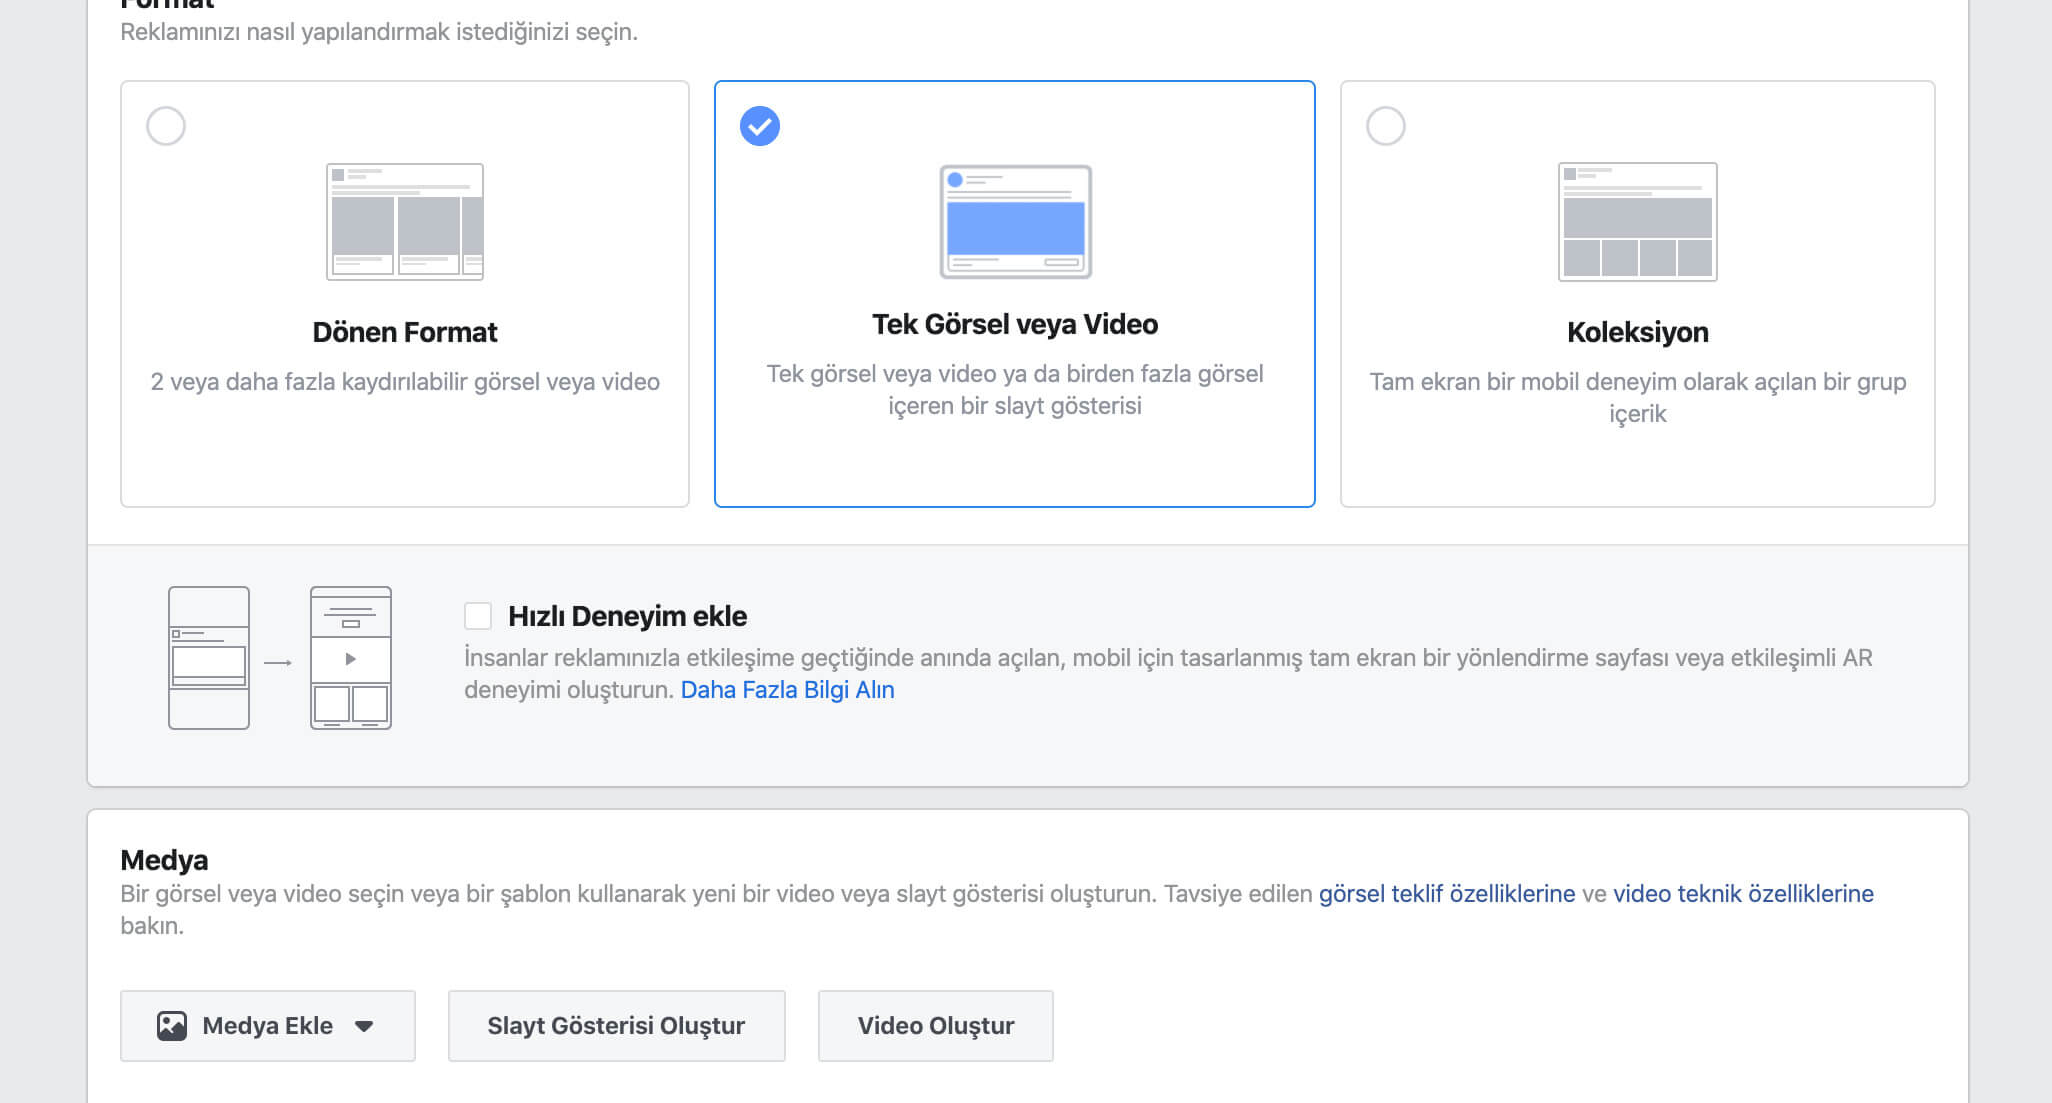Viewport: 2052px width, 1103px height.
Task: Click the Dönen Format carousel illustration icon
Action: [405, 222]
